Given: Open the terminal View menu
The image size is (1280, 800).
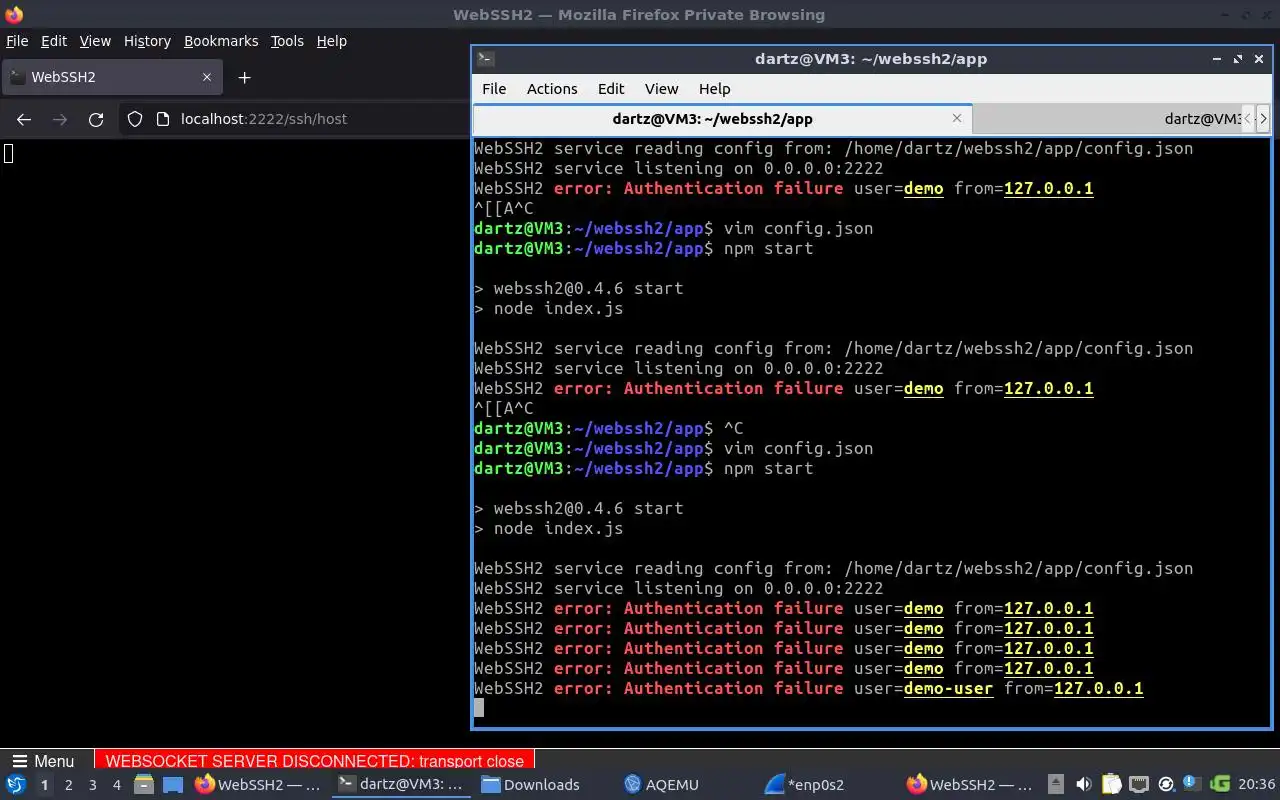Looking at the screenshot, I should pos(661,89).
